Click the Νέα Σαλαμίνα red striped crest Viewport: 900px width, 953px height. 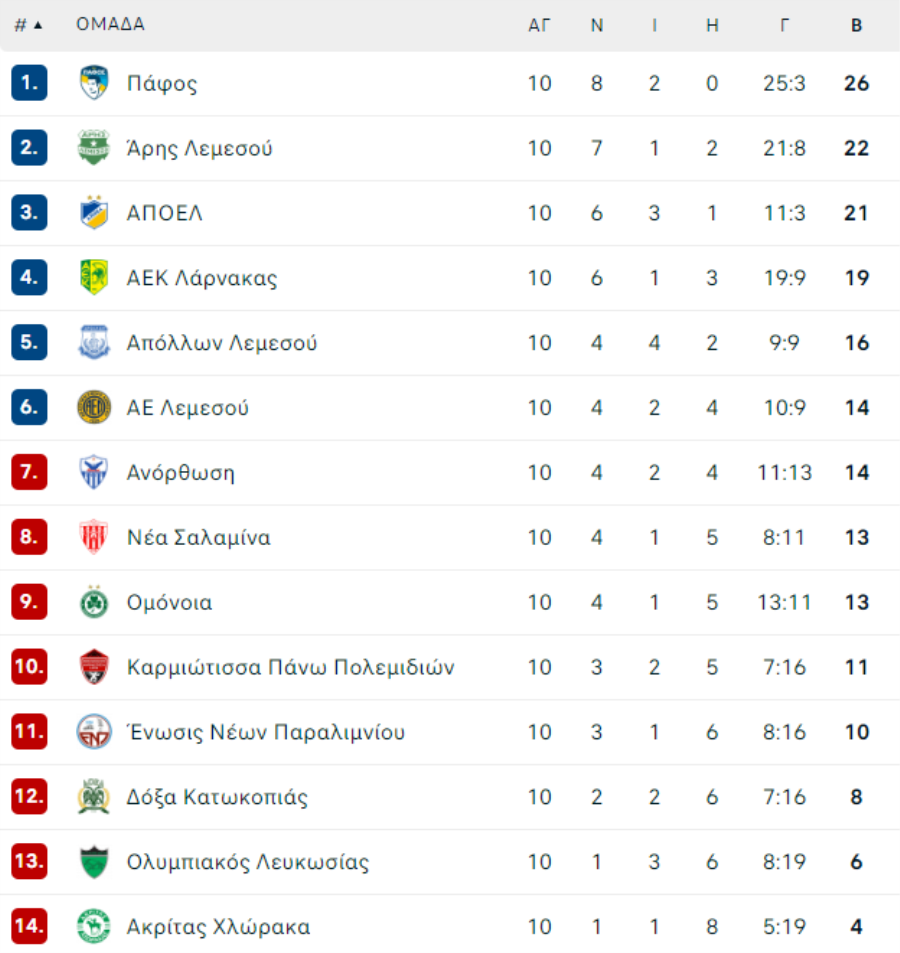click(x=94, y=537)
